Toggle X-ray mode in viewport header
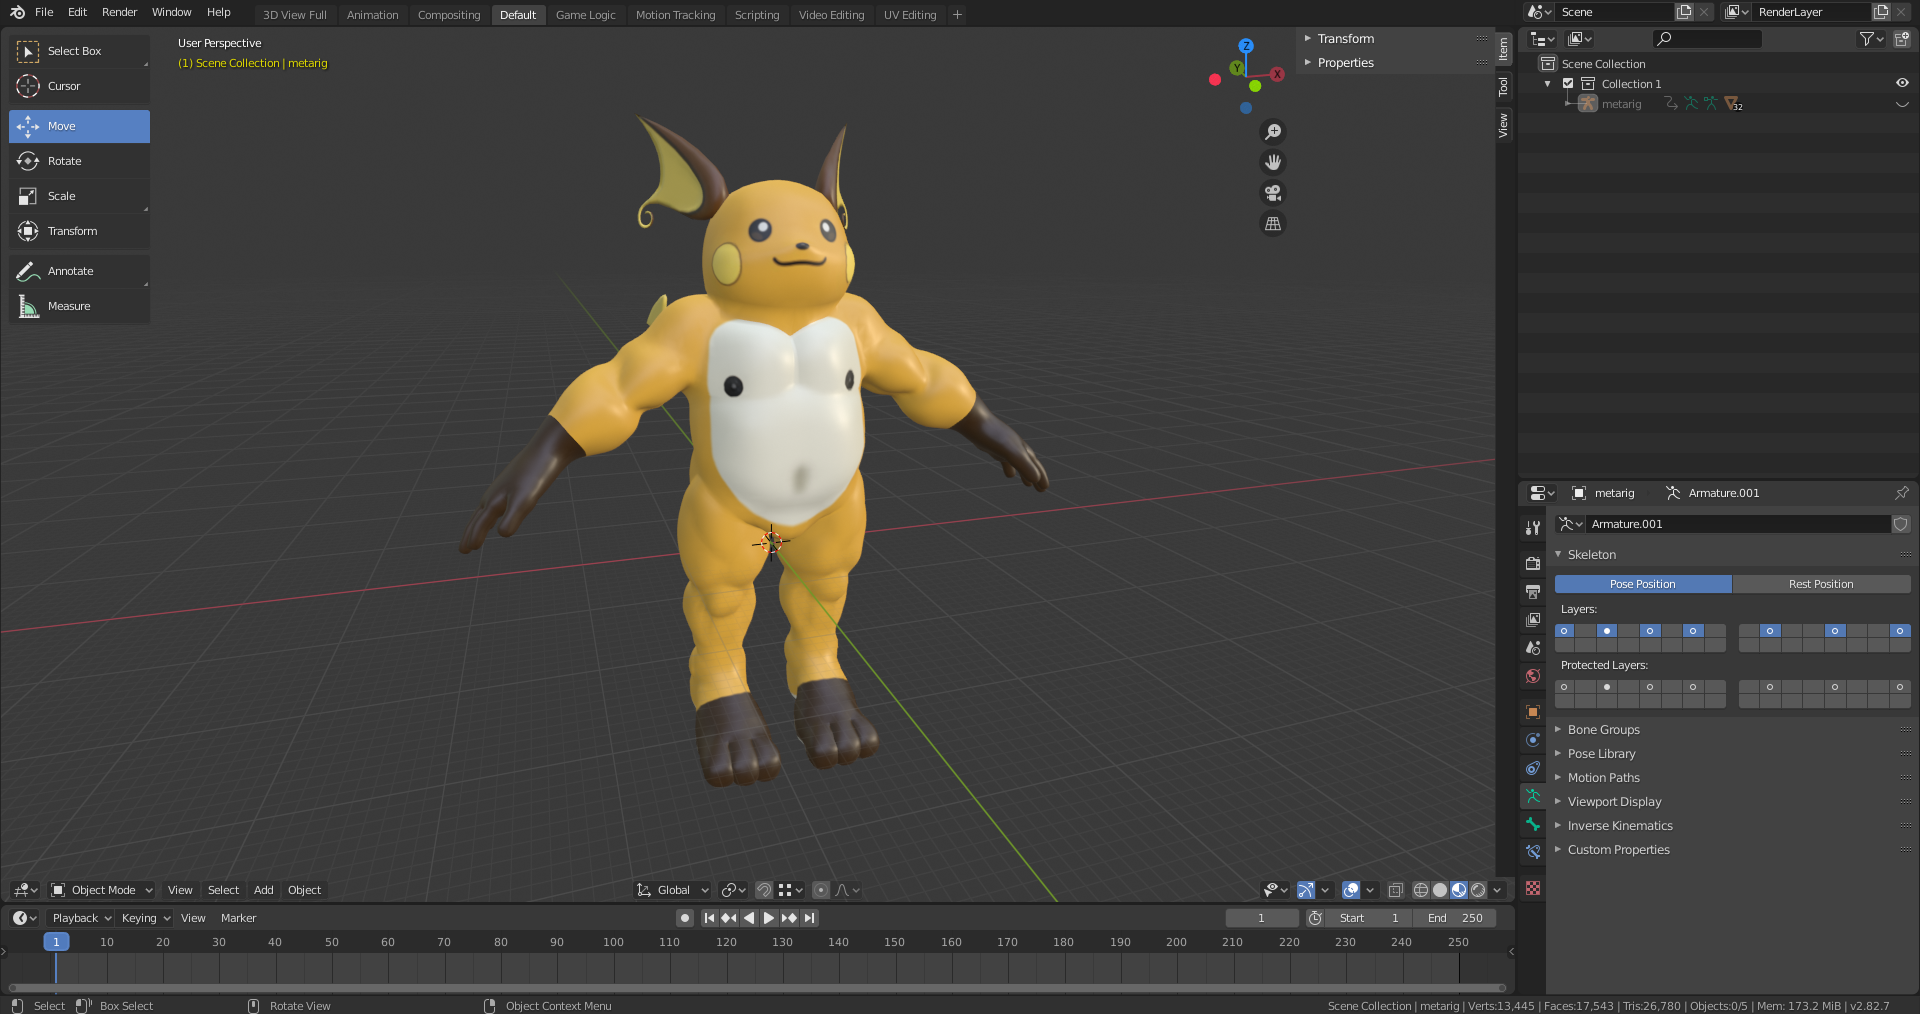Screen dimensions: 1920x1014 1395,890
